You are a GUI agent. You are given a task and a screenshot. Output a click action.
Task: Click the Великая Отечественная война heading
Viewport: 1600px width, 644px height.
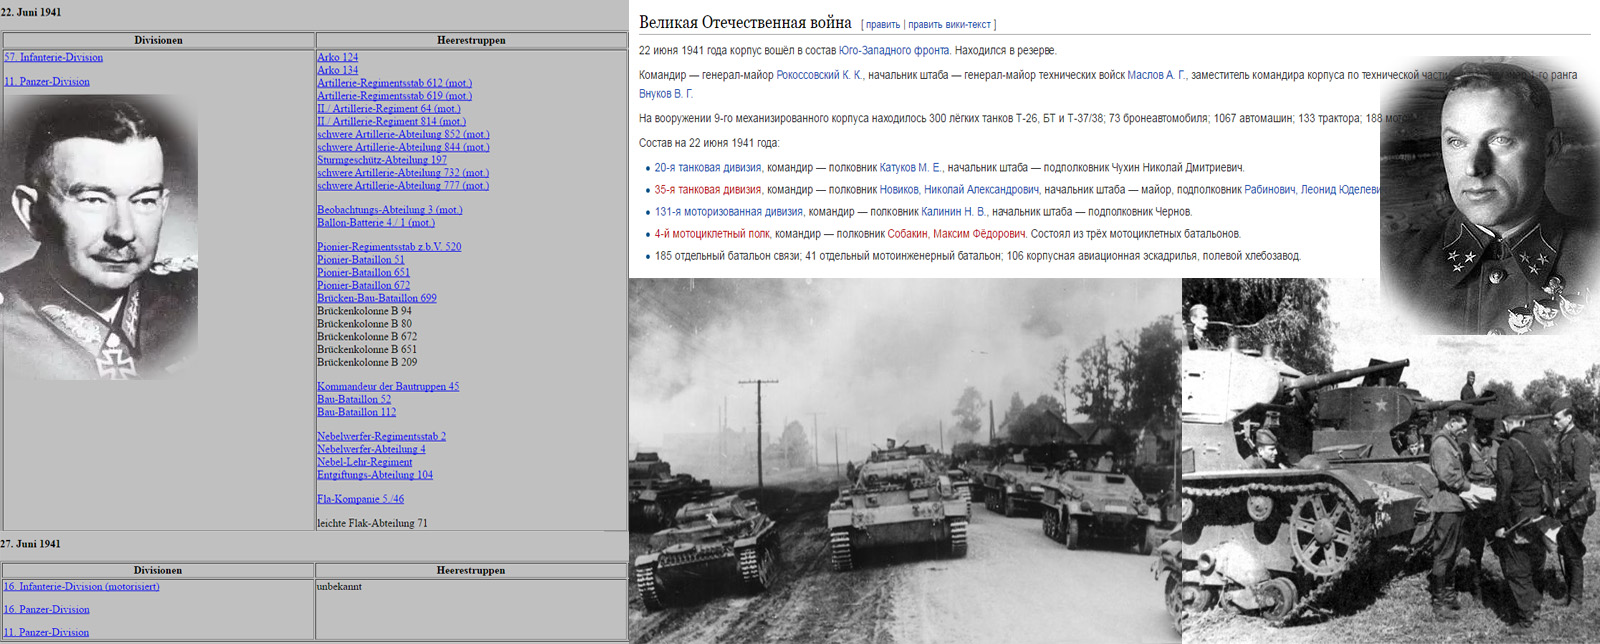(745, 23)
